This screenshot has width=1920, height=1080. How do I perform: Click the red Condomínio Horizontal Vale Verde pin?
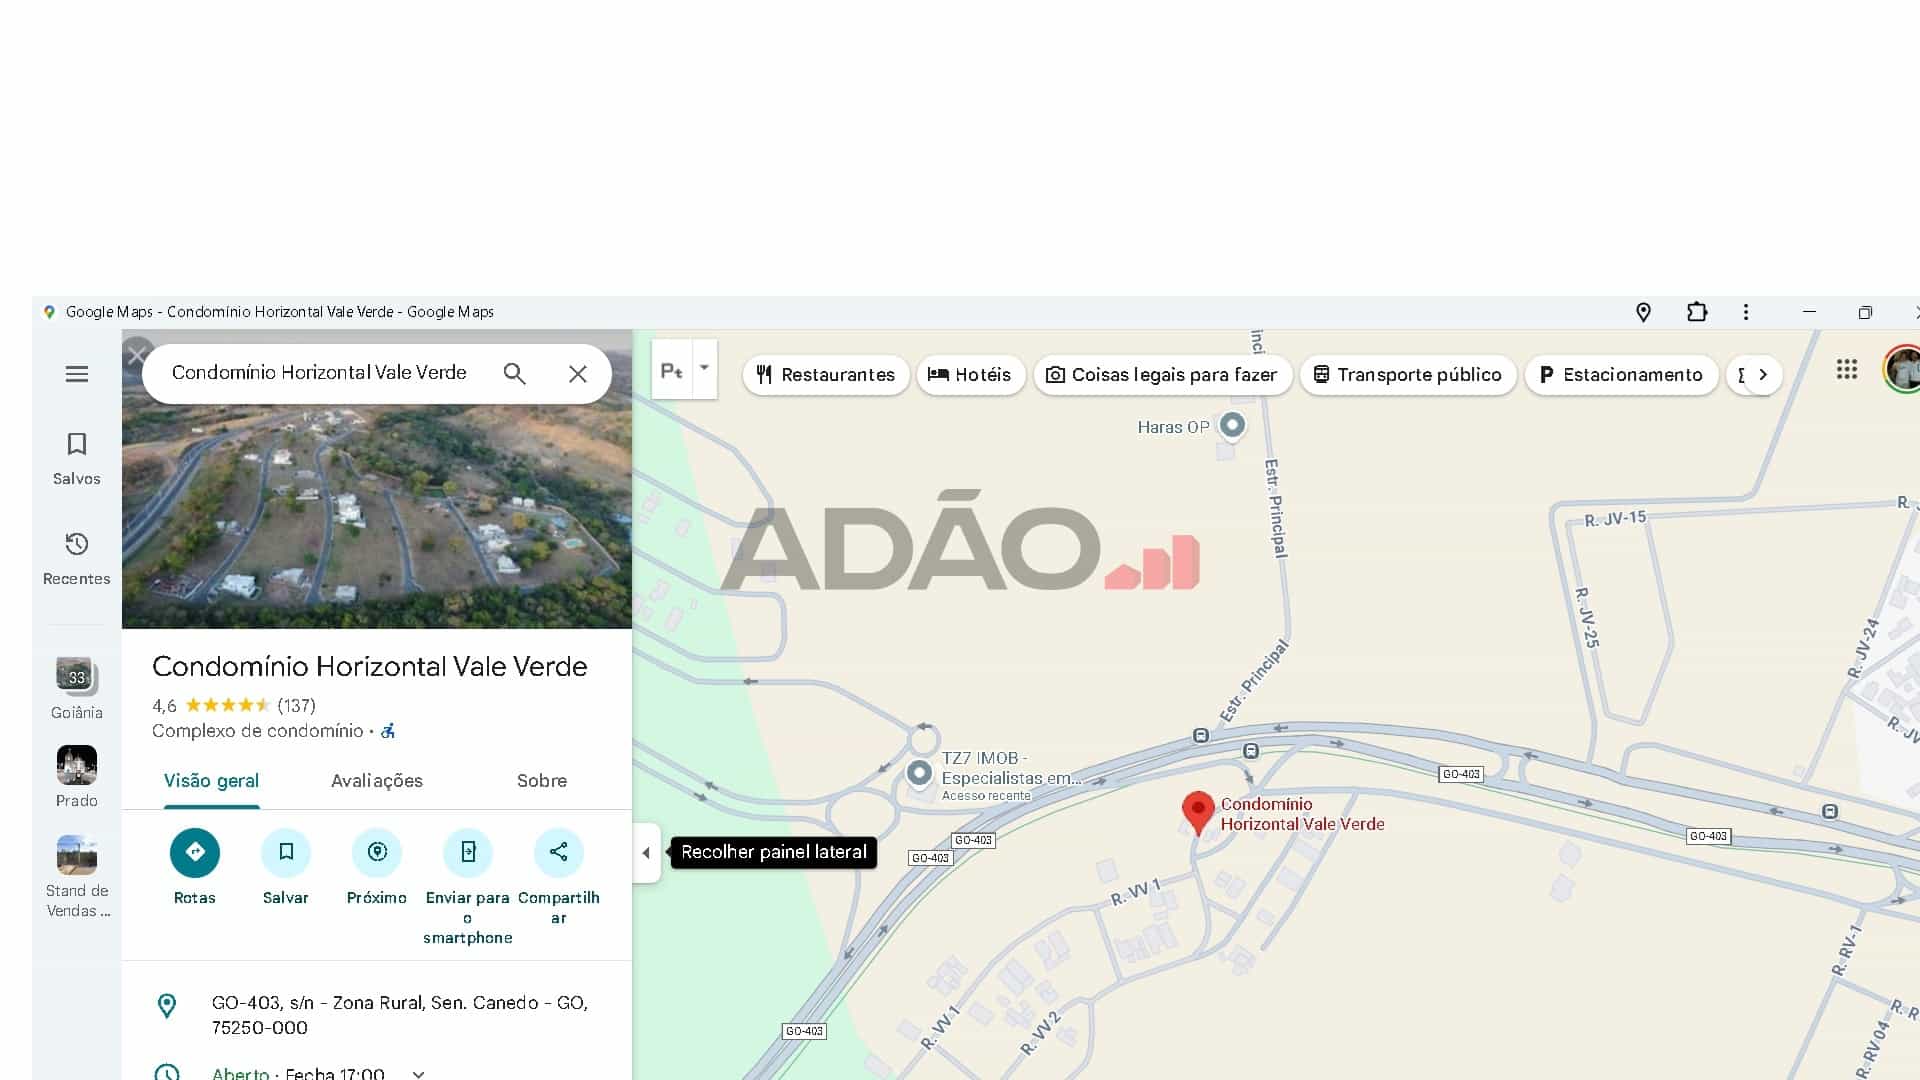point(1198,812)
